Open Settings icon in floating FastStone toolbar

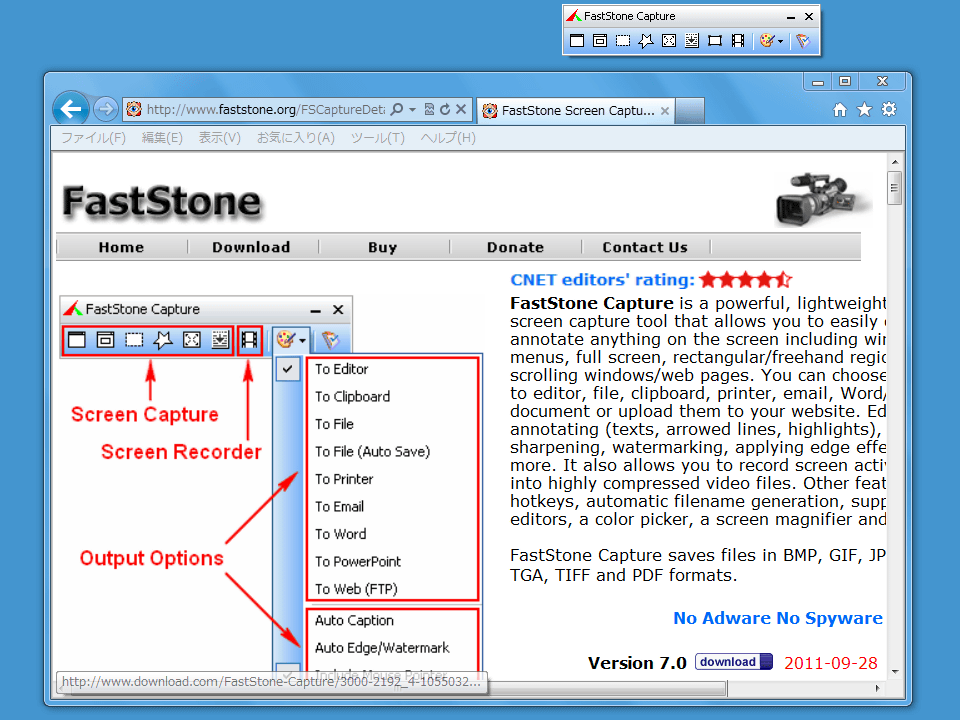(x=803, y=41)
